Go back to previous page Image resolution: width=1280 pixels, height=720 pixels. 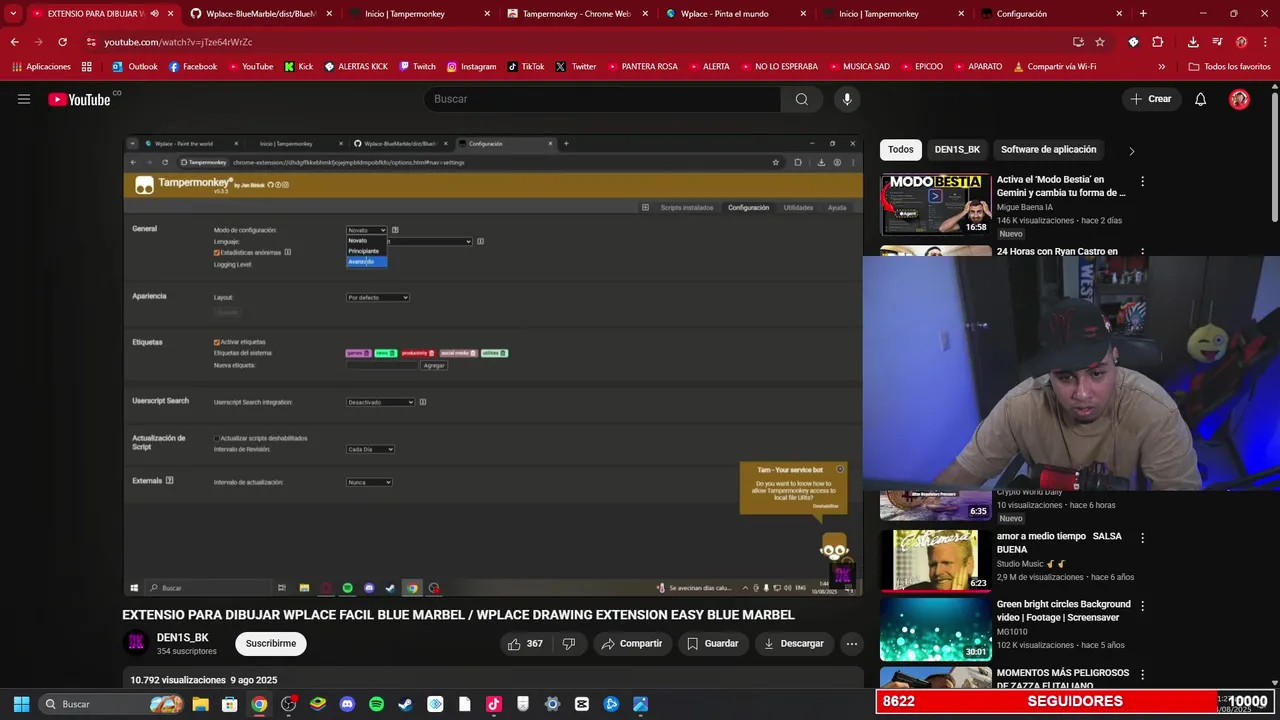[14, 42]
